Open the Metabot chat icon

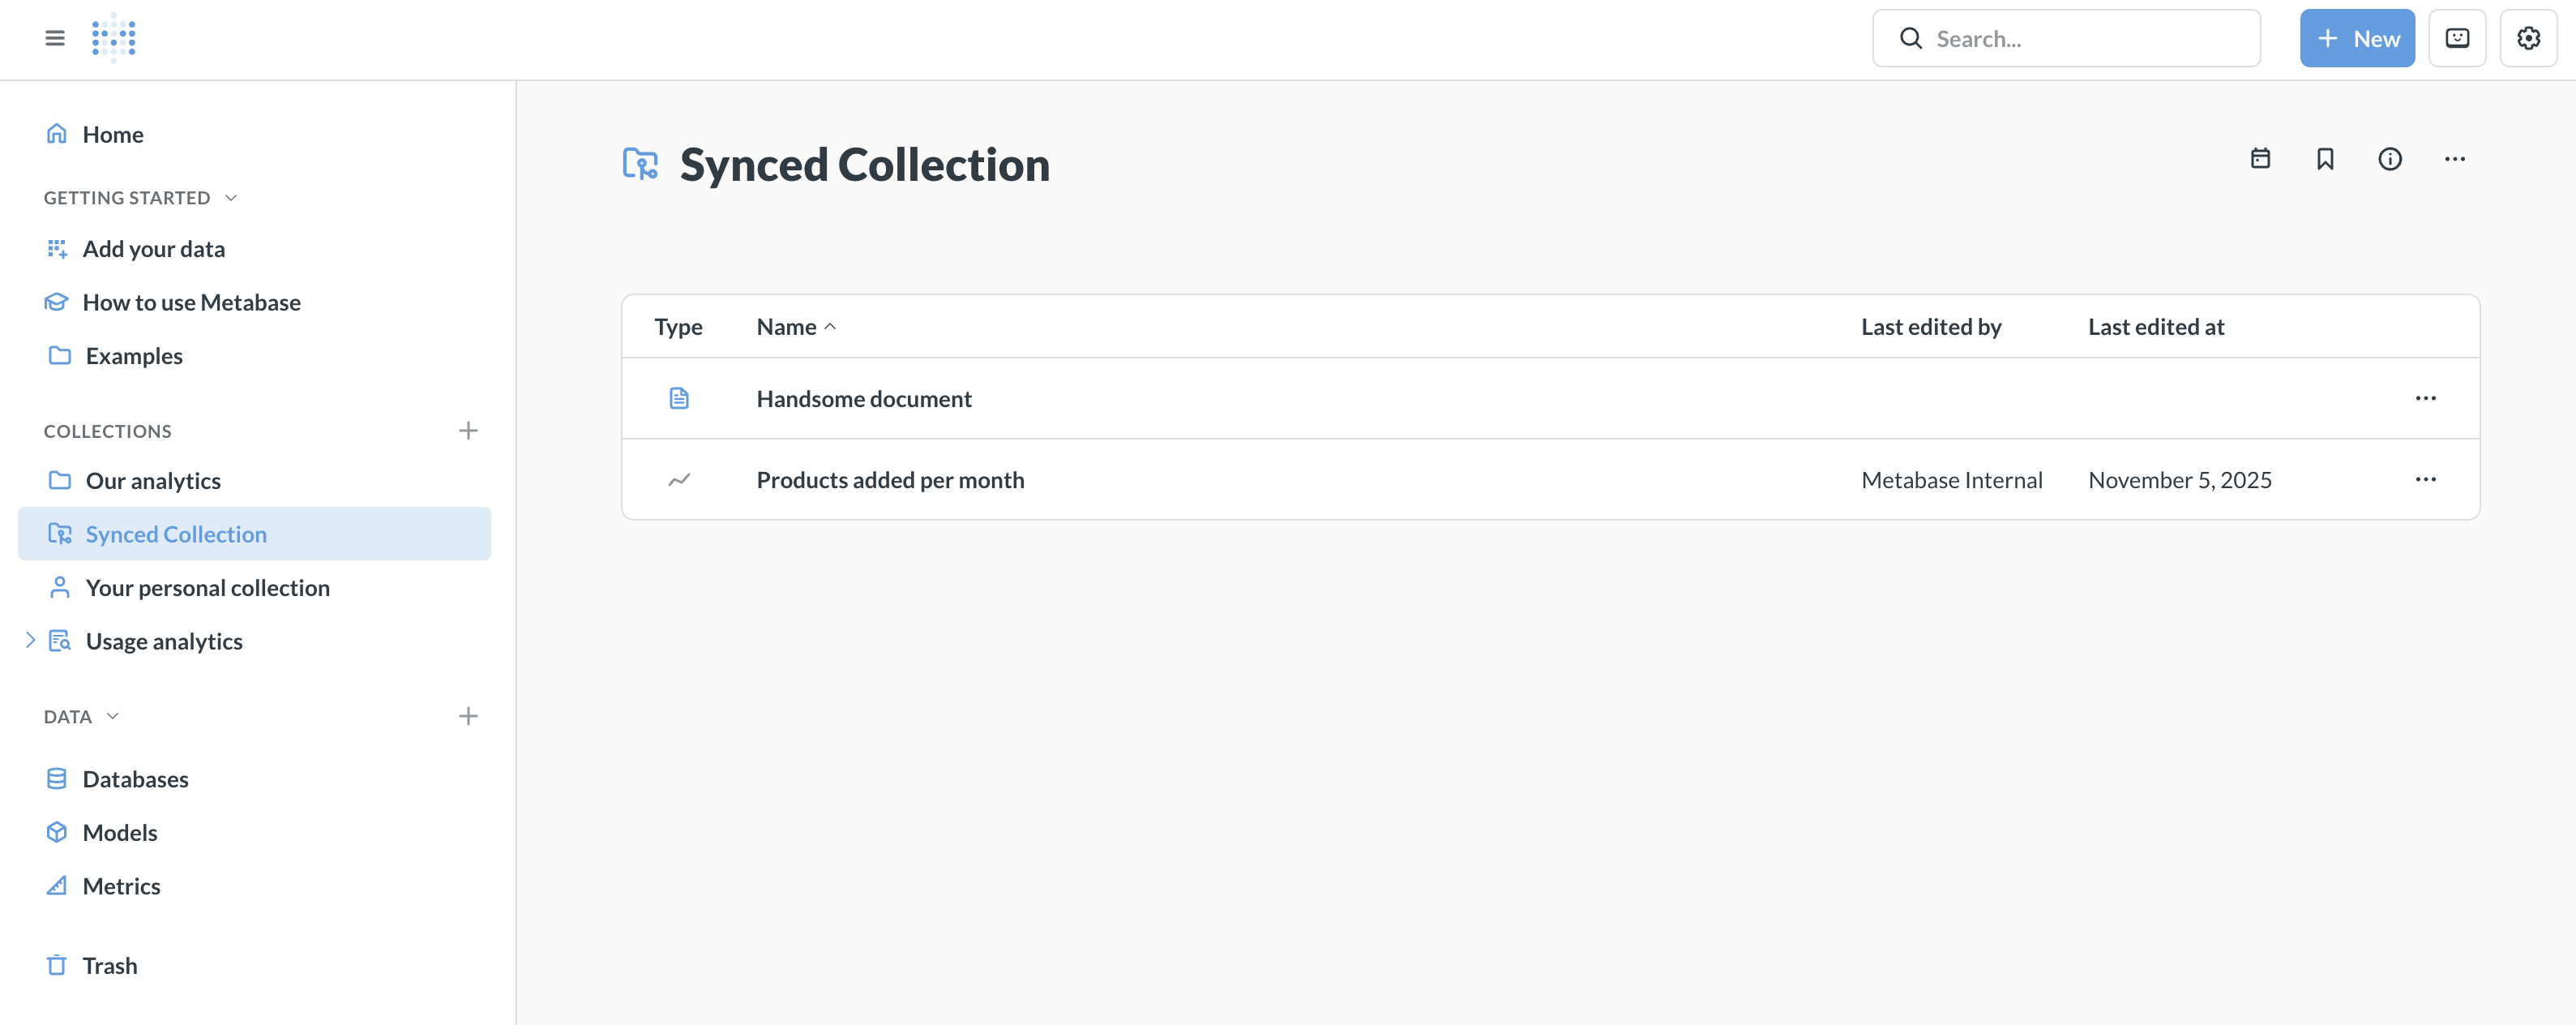[x=2457, y=38]
